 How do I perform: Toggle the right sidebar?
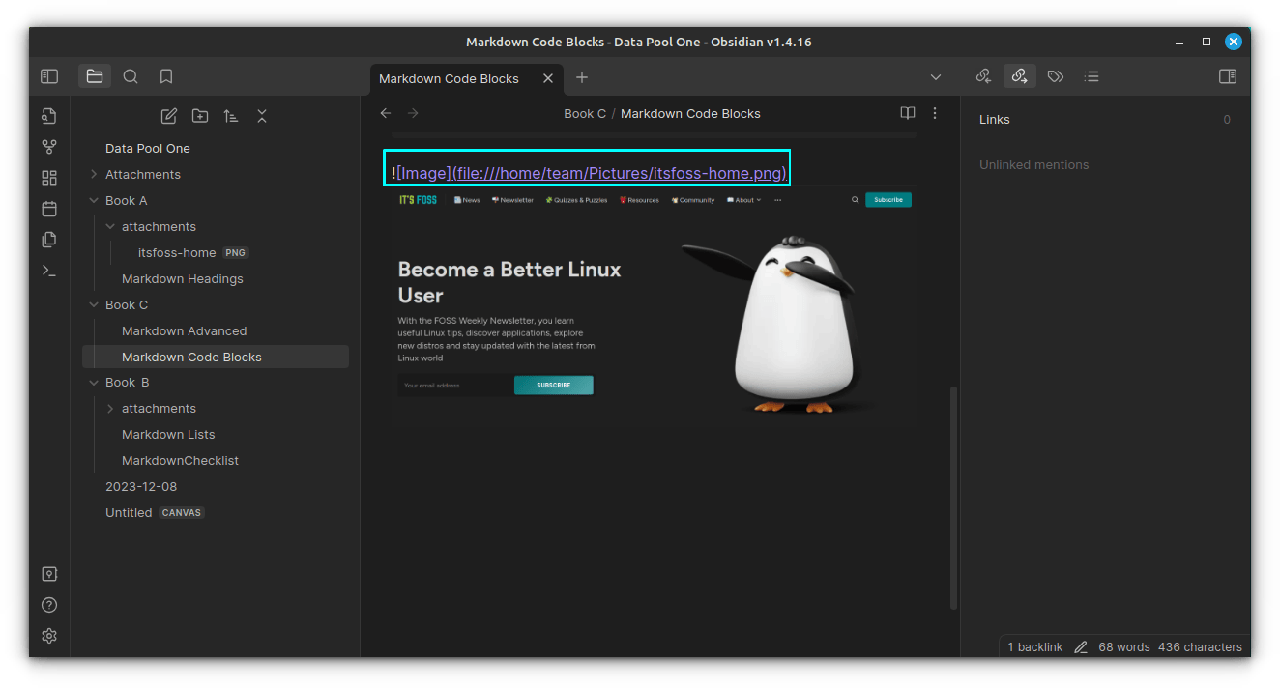pos(1227,77)
